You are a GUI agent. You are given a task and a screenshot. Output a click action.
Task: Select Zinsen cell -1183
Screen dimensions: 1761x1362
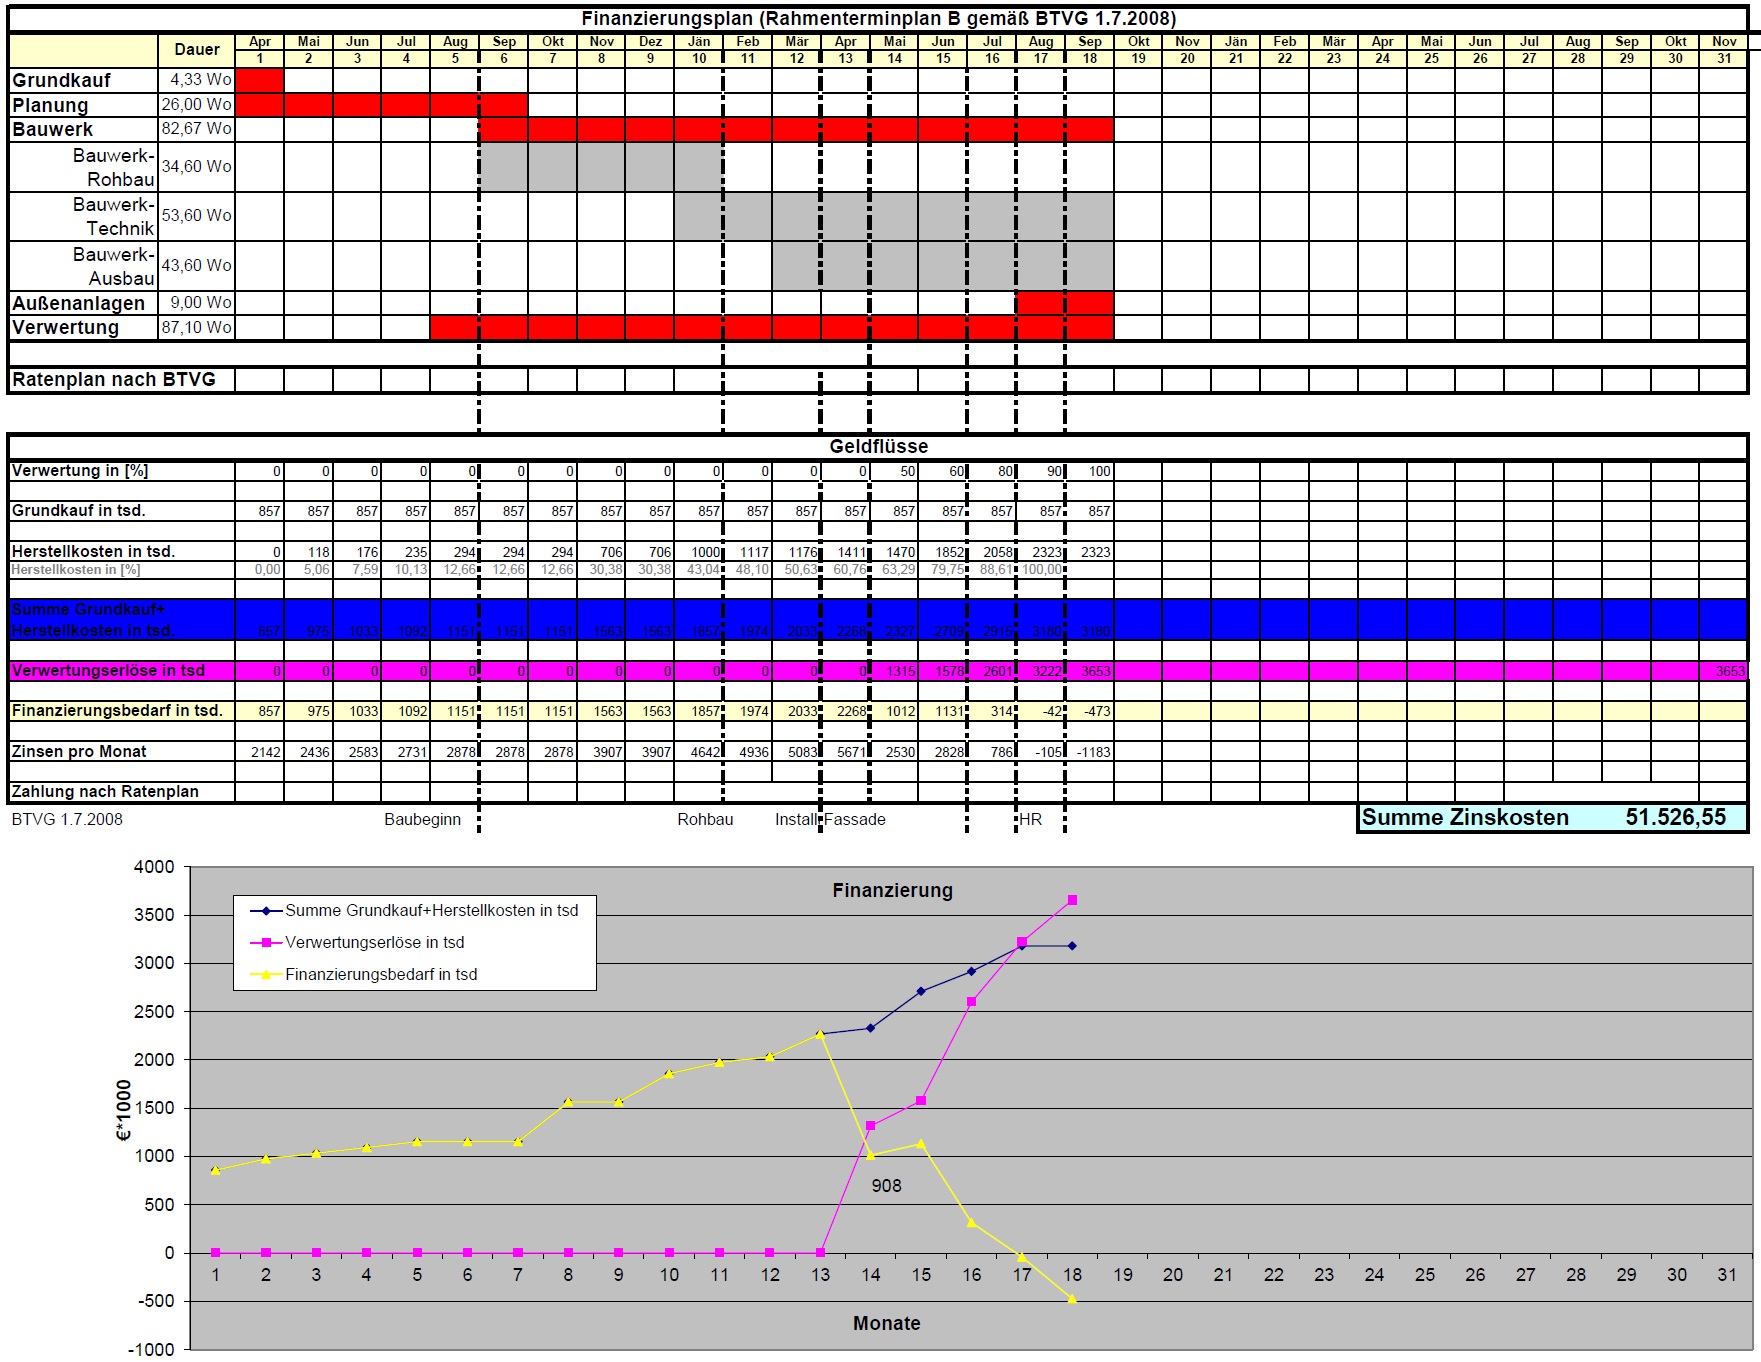[x=1090, y=752]
